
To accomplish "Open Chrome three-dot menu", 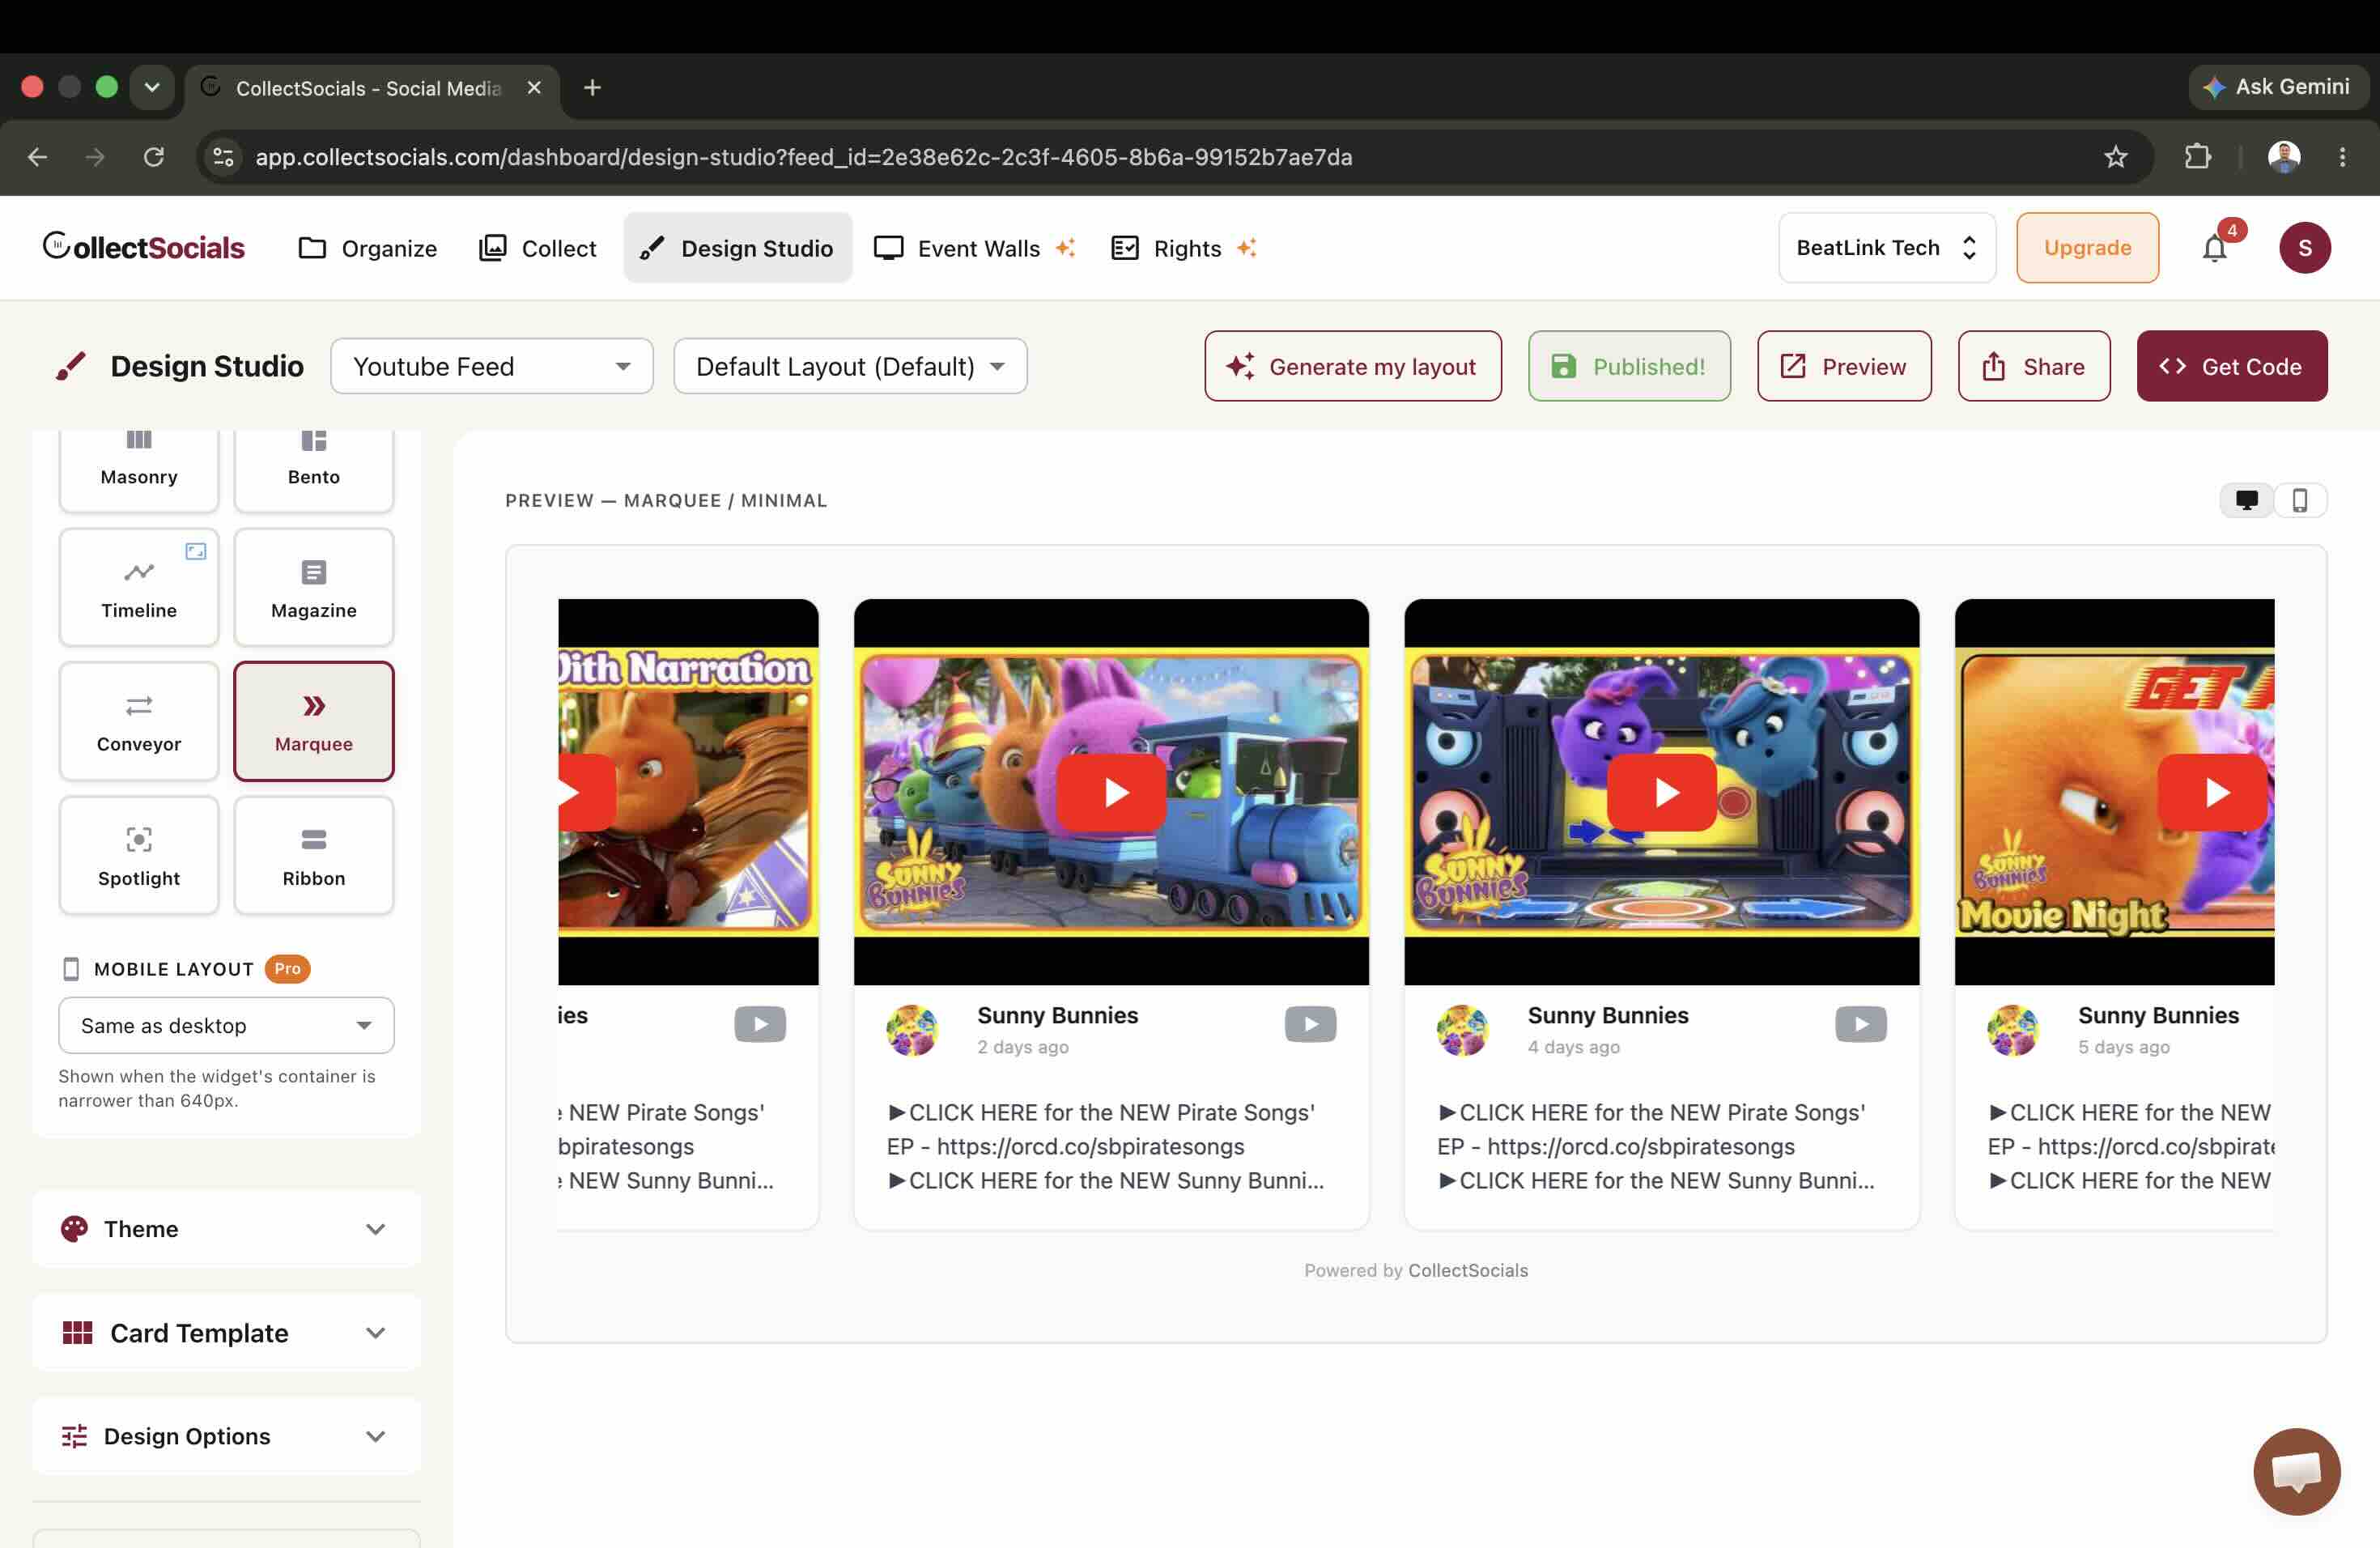I will click(2342, 157).
